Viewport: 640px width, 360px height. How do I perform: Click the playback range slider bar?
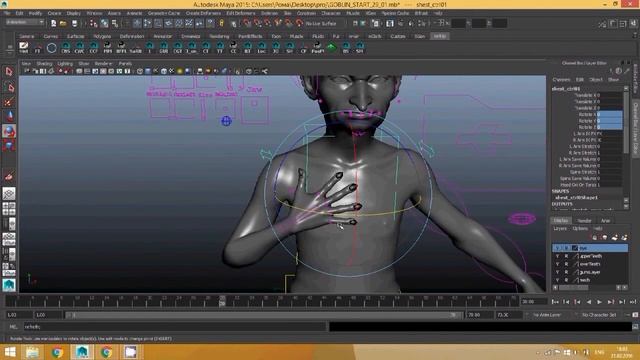tap(263, 315)
